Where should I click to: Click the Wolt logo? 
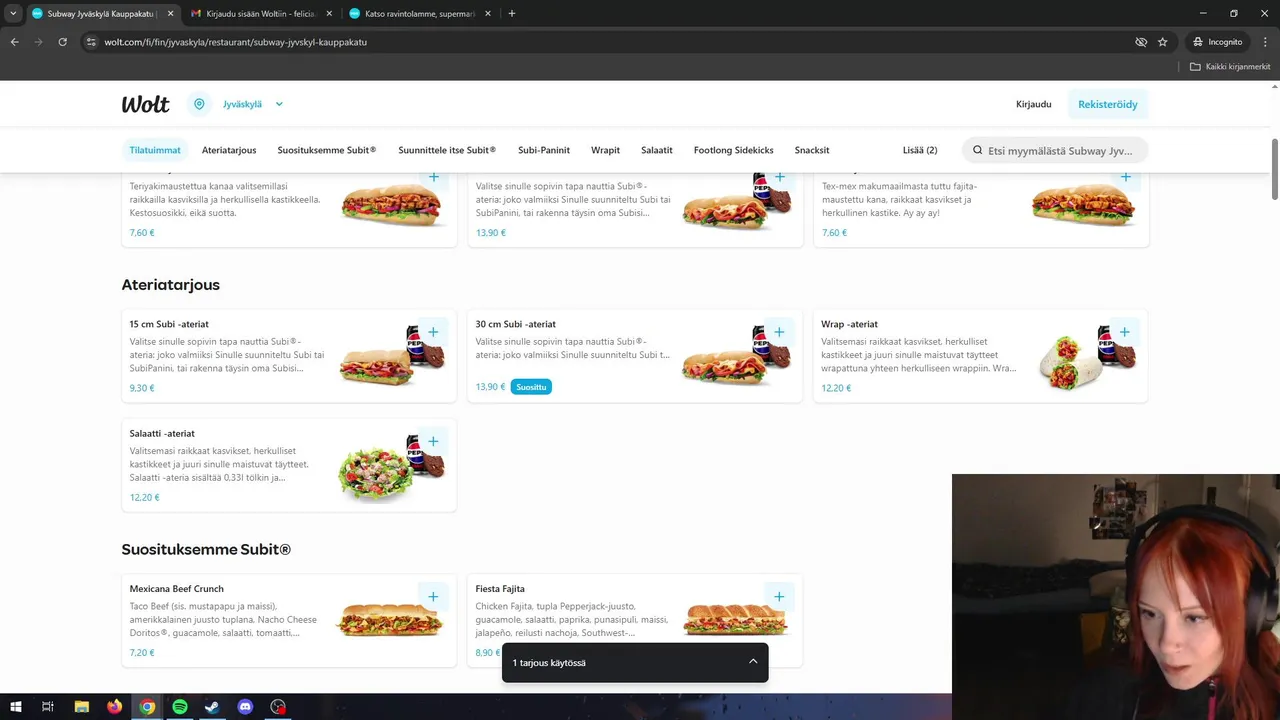point(146,104)
